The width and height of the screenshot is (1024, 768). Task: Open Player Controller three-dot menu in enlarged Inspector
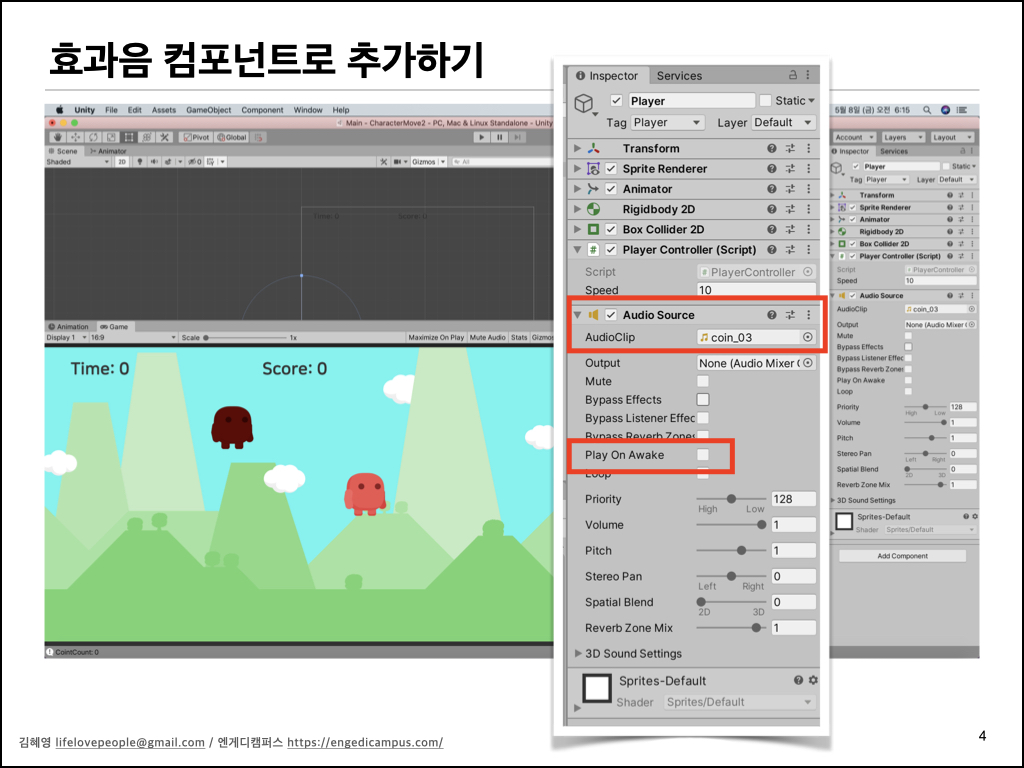point(808,249)
